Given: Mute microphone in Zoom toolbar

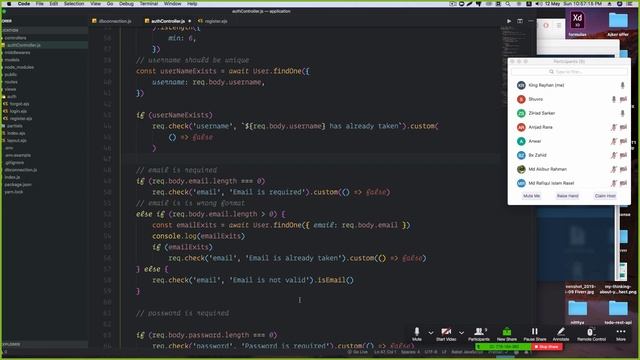Looking at the screenshot, I should coord(417,333).
